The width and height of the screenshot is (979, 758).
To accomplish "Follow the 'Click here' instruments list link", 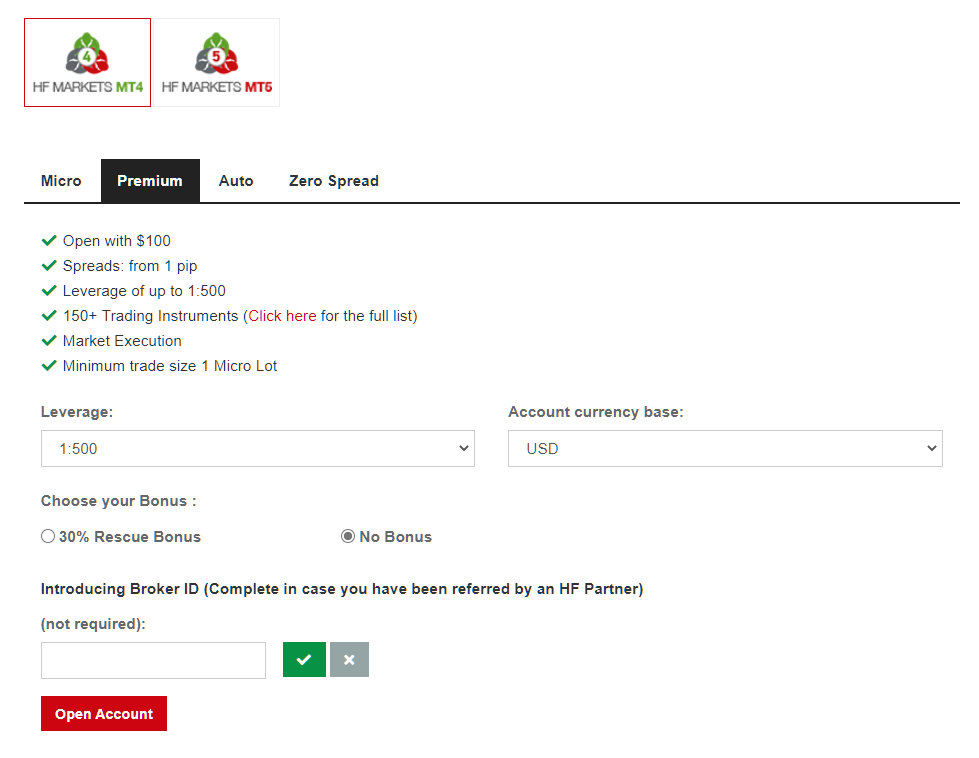I will coord(282,316).
